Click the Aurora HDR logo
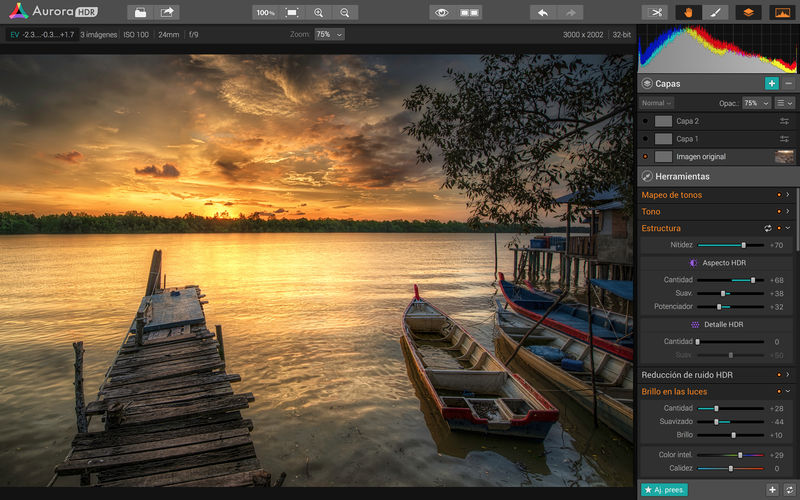Viewport: 800px width, 500px height. coord(54,11)
